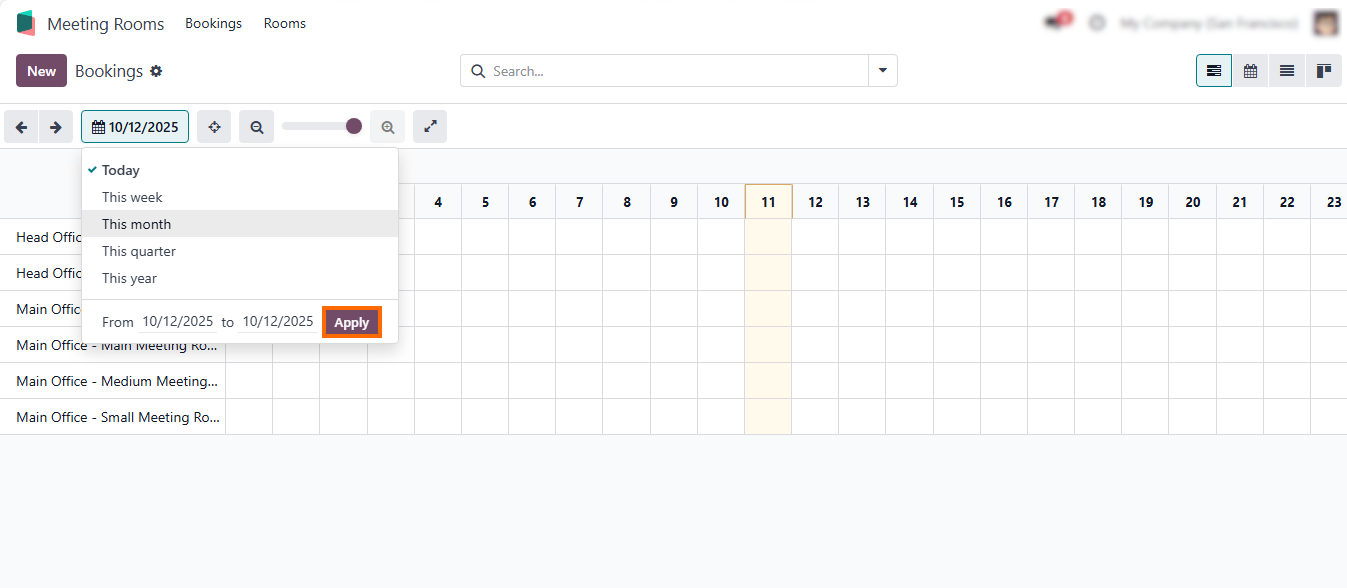This screenshot has width=1347, height=588.
Task: Zoom in the Gantt timeline
Action: [388, 127]
